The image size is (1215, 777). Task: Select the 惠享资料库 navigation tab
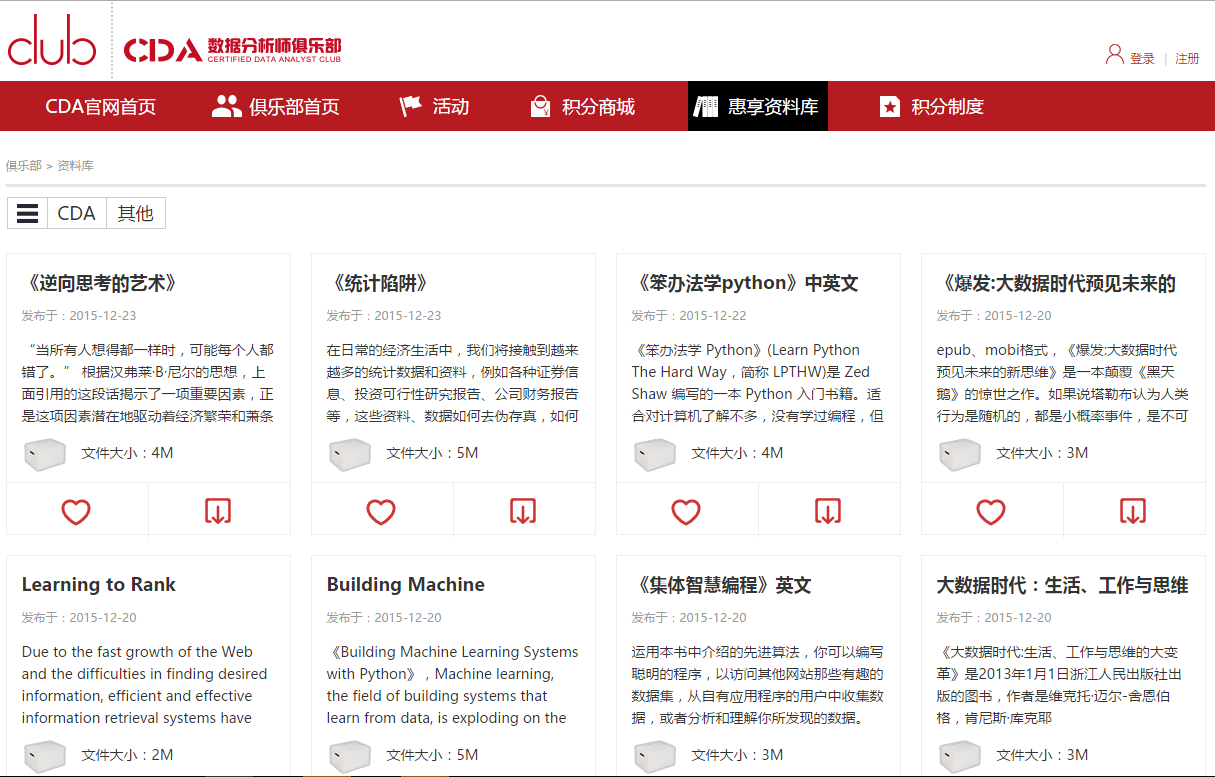coord(757,106)
